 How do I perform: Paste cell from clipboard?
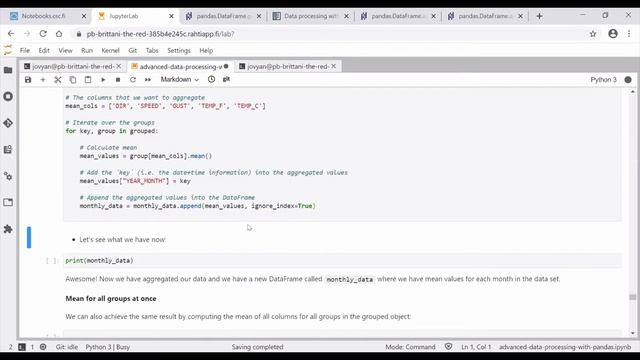point(88,80)
